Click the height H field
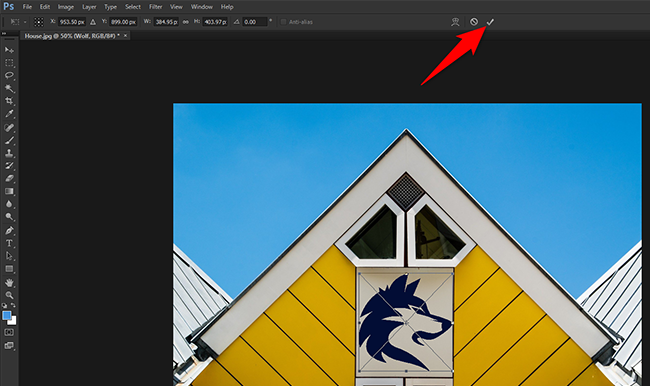Image resolution: width=650 pixels, height=386 pixels. (x=215, y=22)
